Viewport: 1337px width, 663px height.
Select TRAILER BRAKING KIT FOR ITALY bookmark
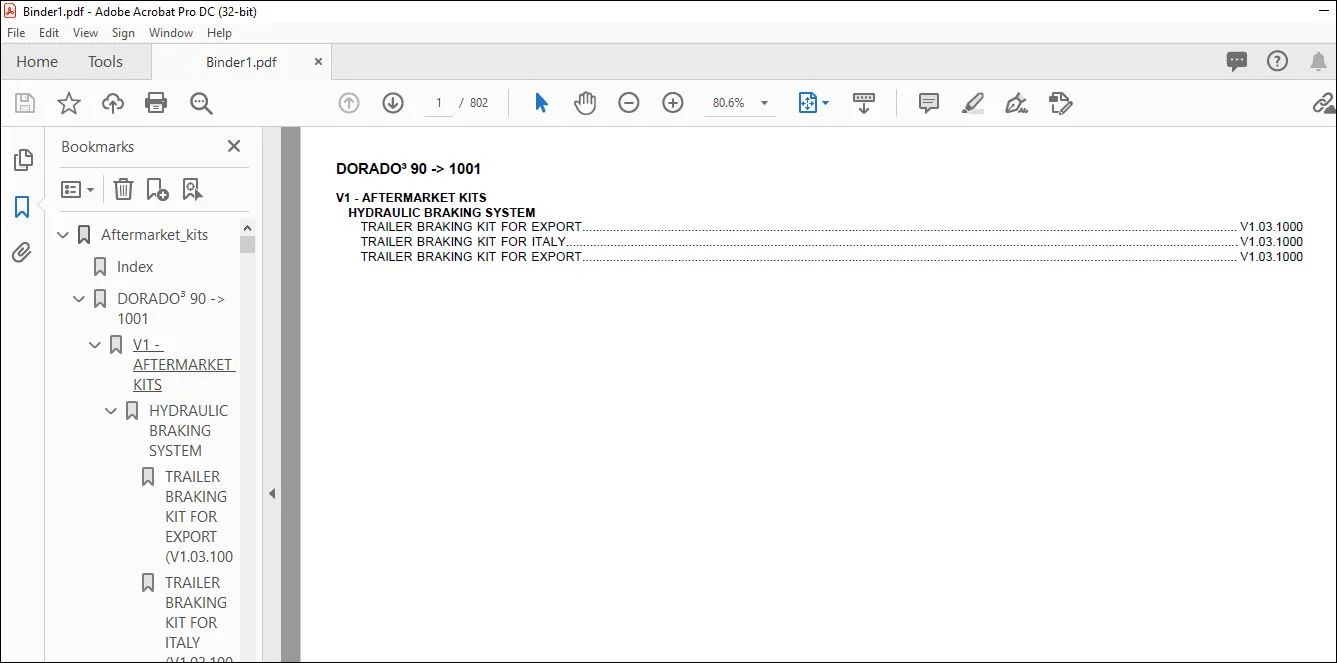198,622
